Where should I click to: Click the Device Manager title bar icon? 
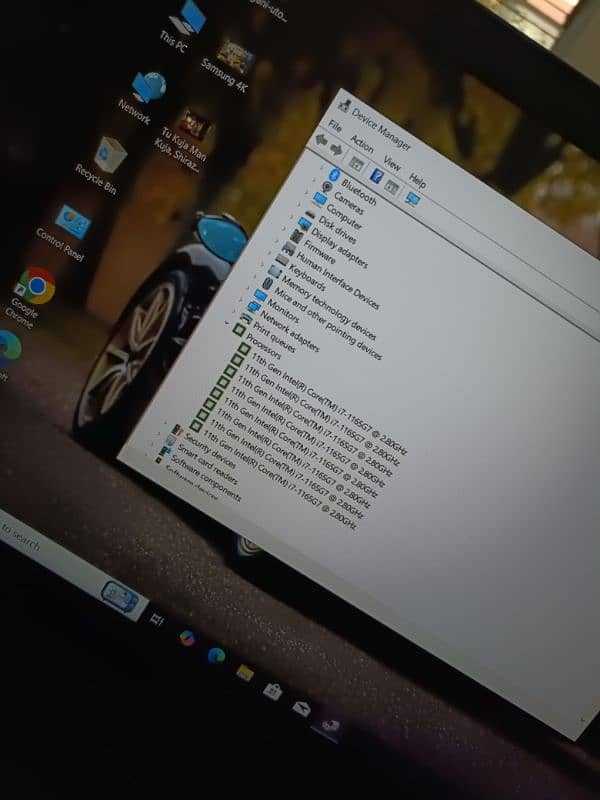(x=344, y=106)
